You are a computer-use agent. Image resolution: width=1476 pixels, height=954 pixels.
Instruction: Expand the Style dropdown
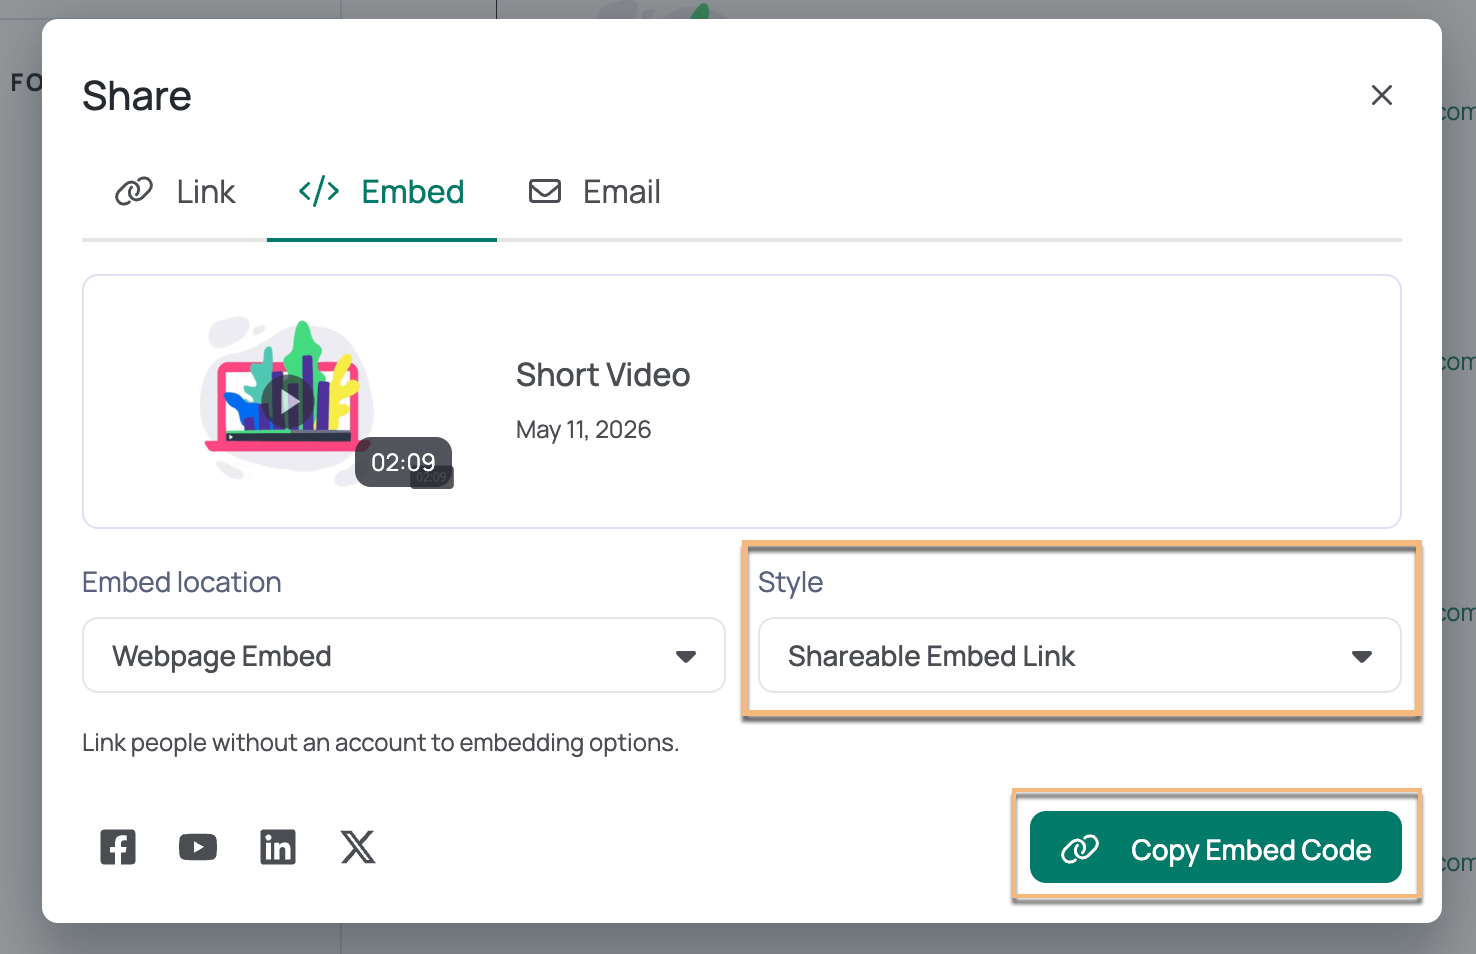[1080, 655]
